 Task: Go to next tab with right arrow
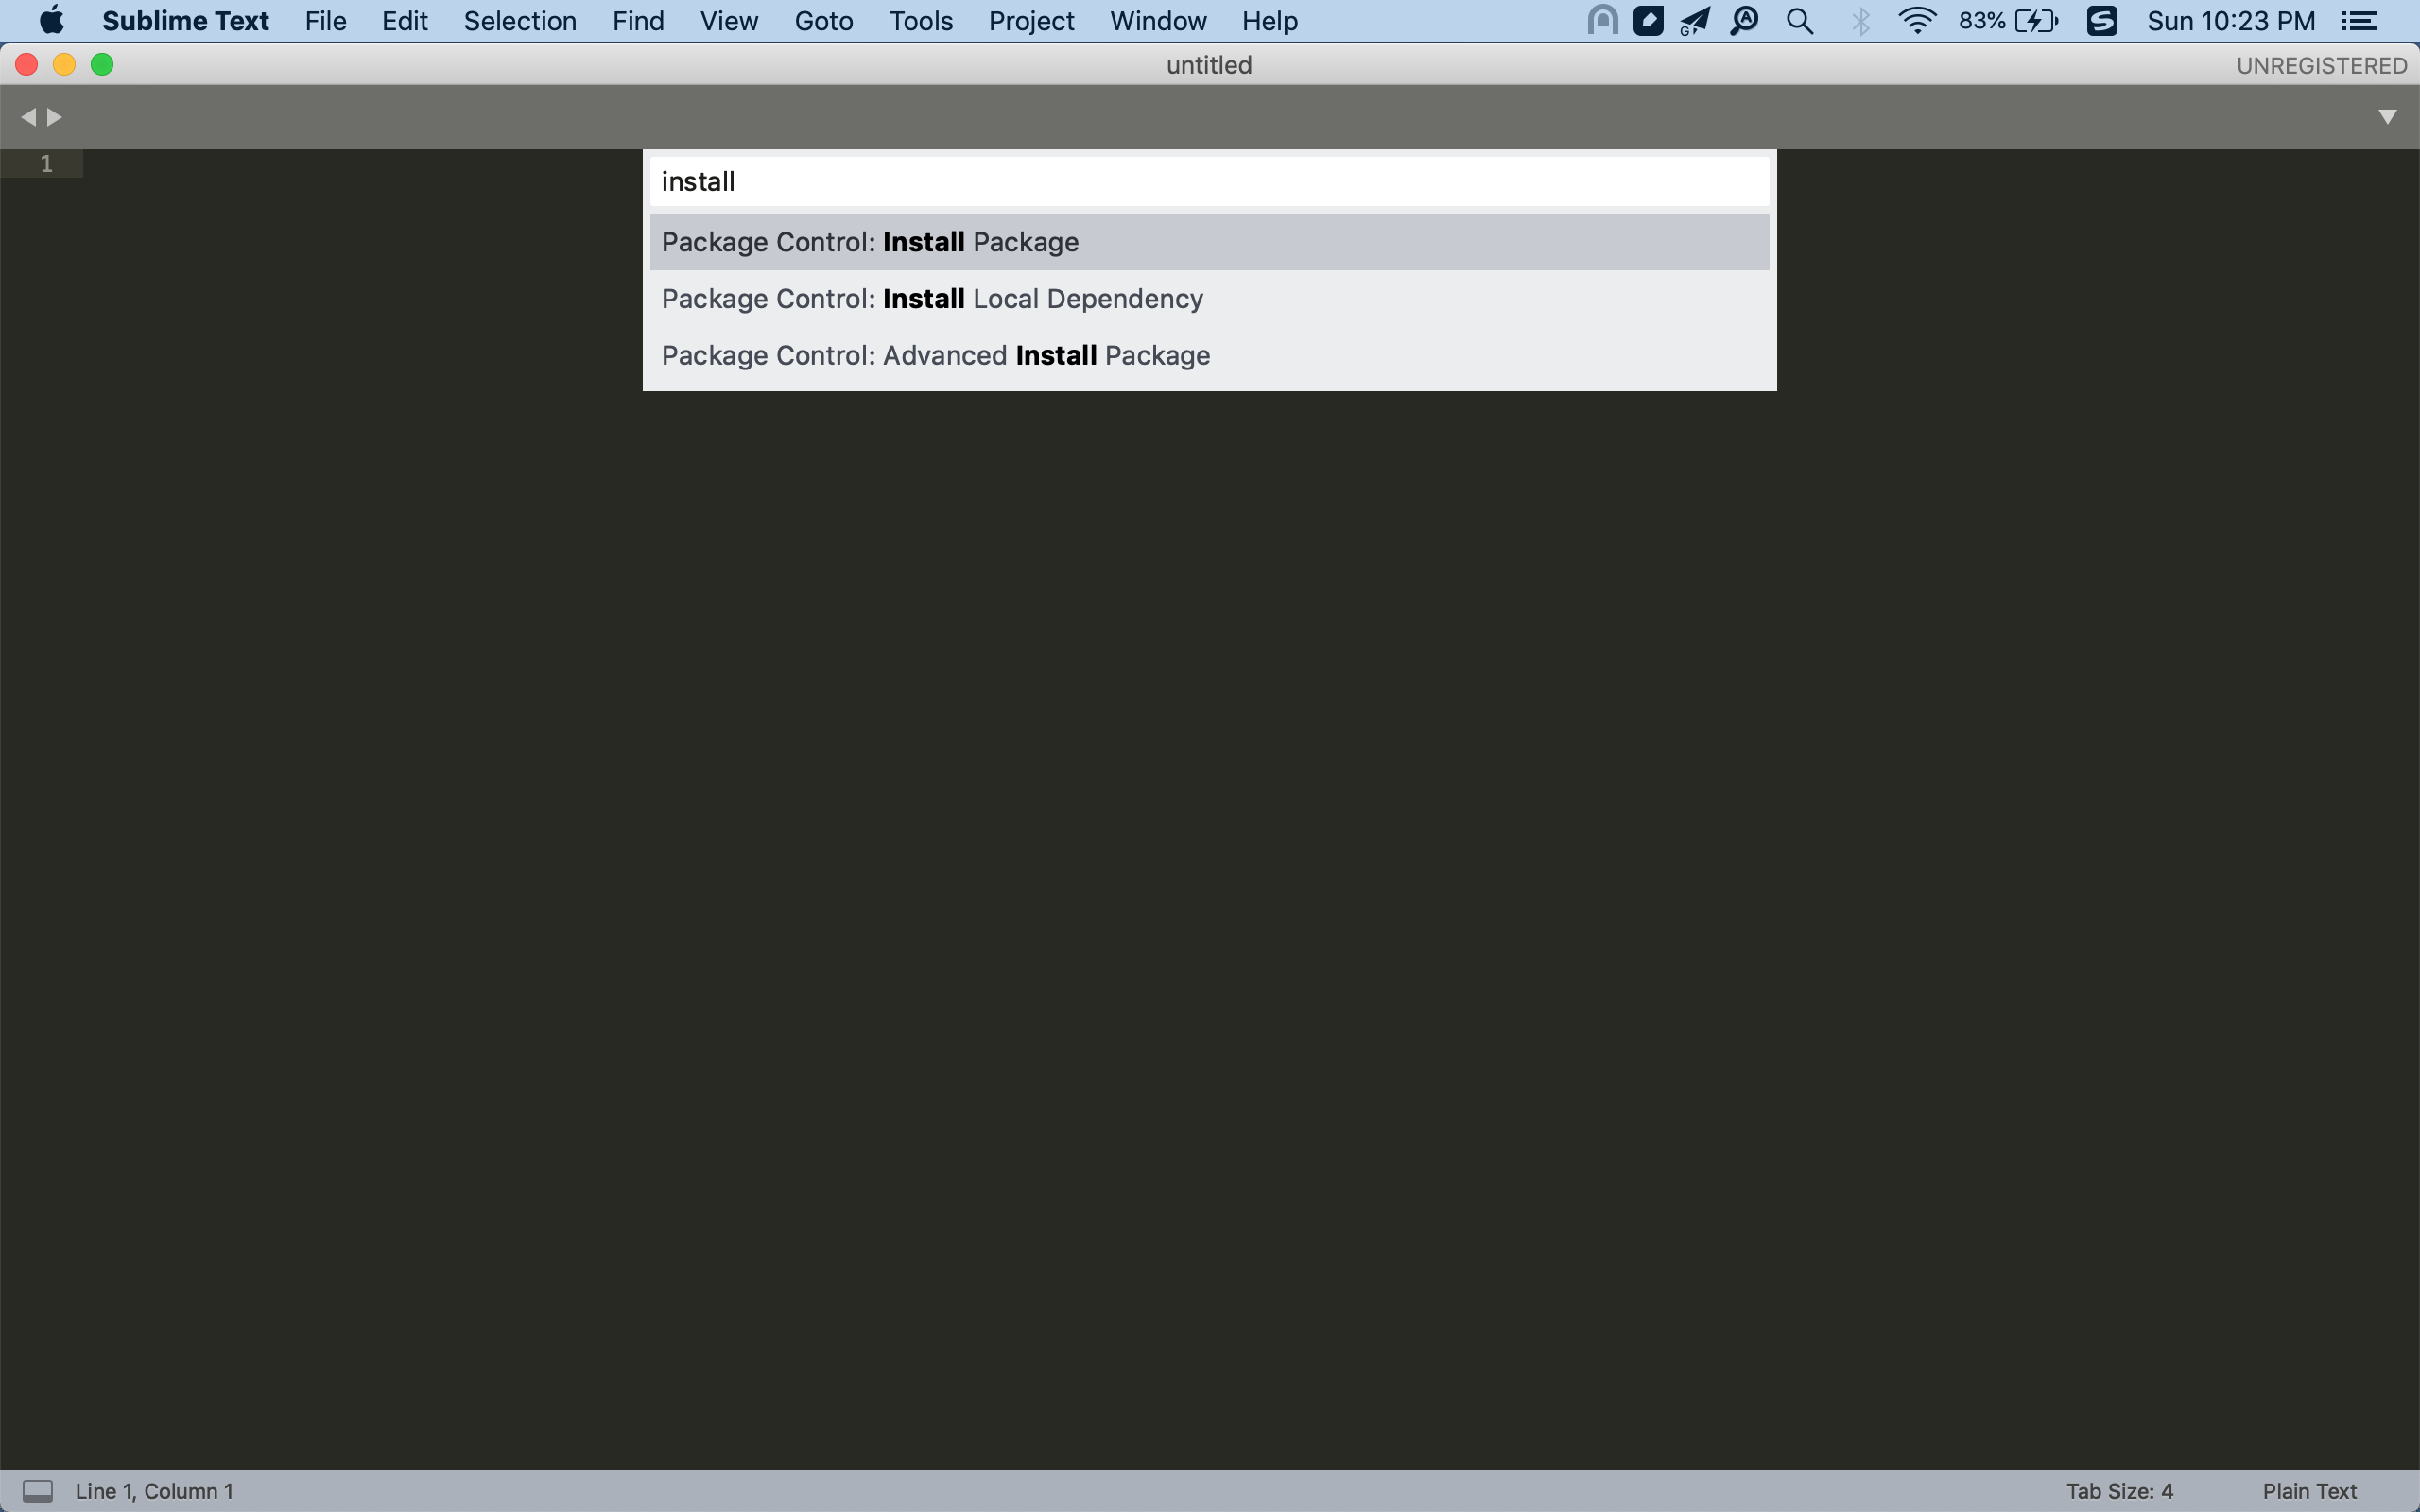point(55,117)
